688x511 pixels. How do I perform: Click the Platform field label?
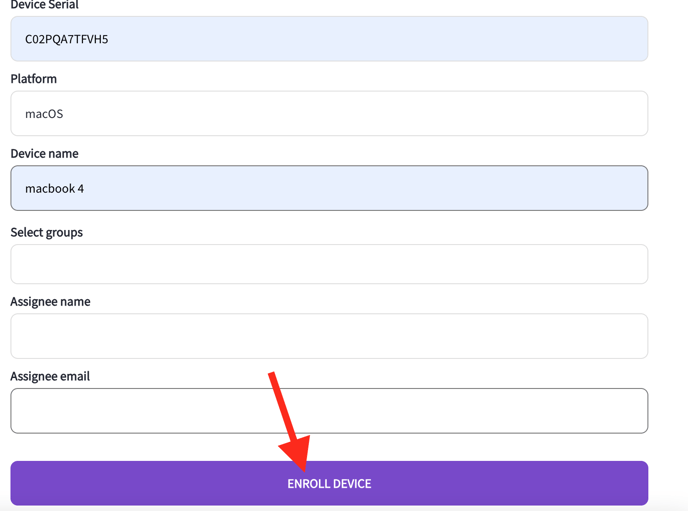[x=34, y=79]
